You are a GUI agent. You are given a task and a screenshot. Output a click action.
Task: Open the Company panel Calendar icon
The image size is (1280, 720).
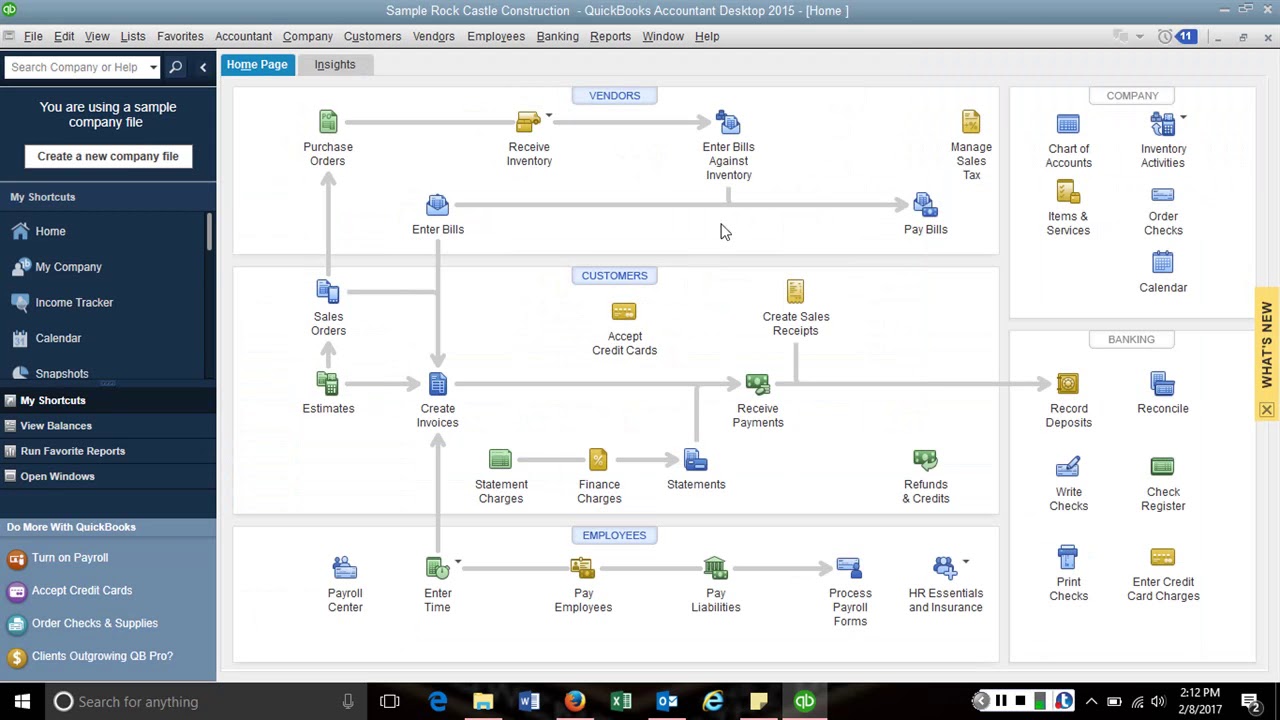coord(1162,262)
